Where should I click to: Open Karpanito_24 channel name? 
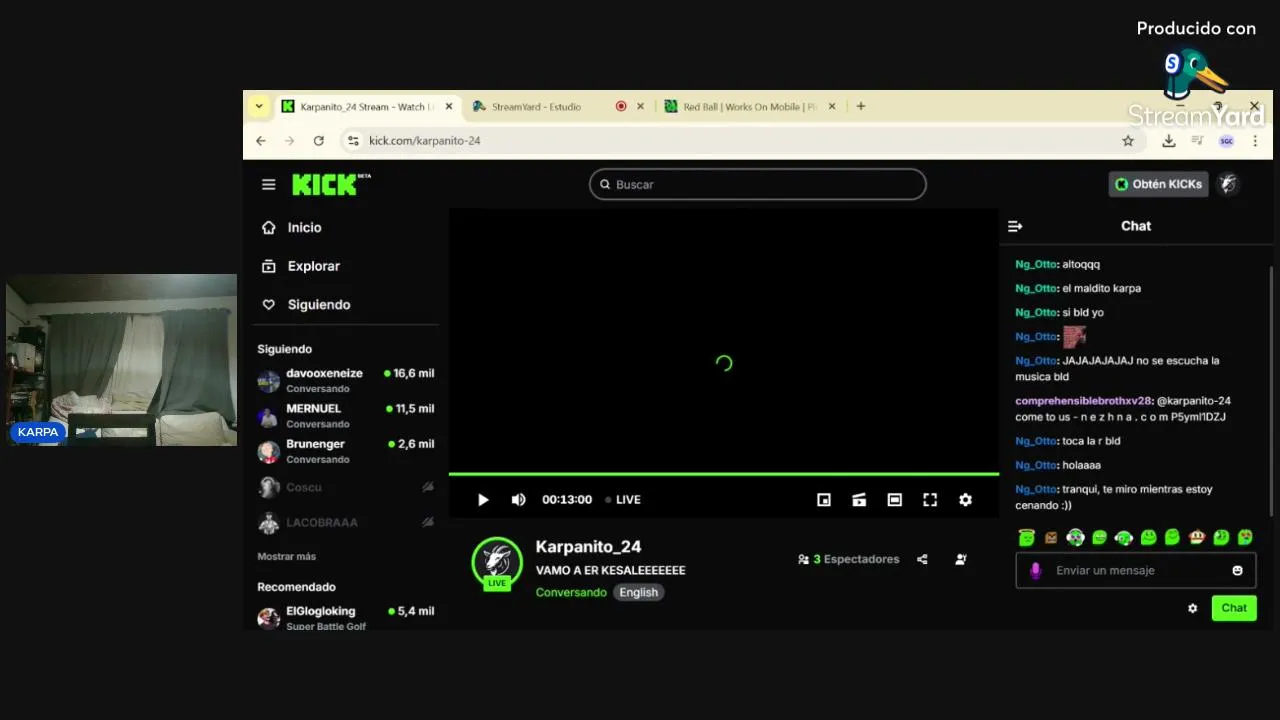click(x=588, y=547)
